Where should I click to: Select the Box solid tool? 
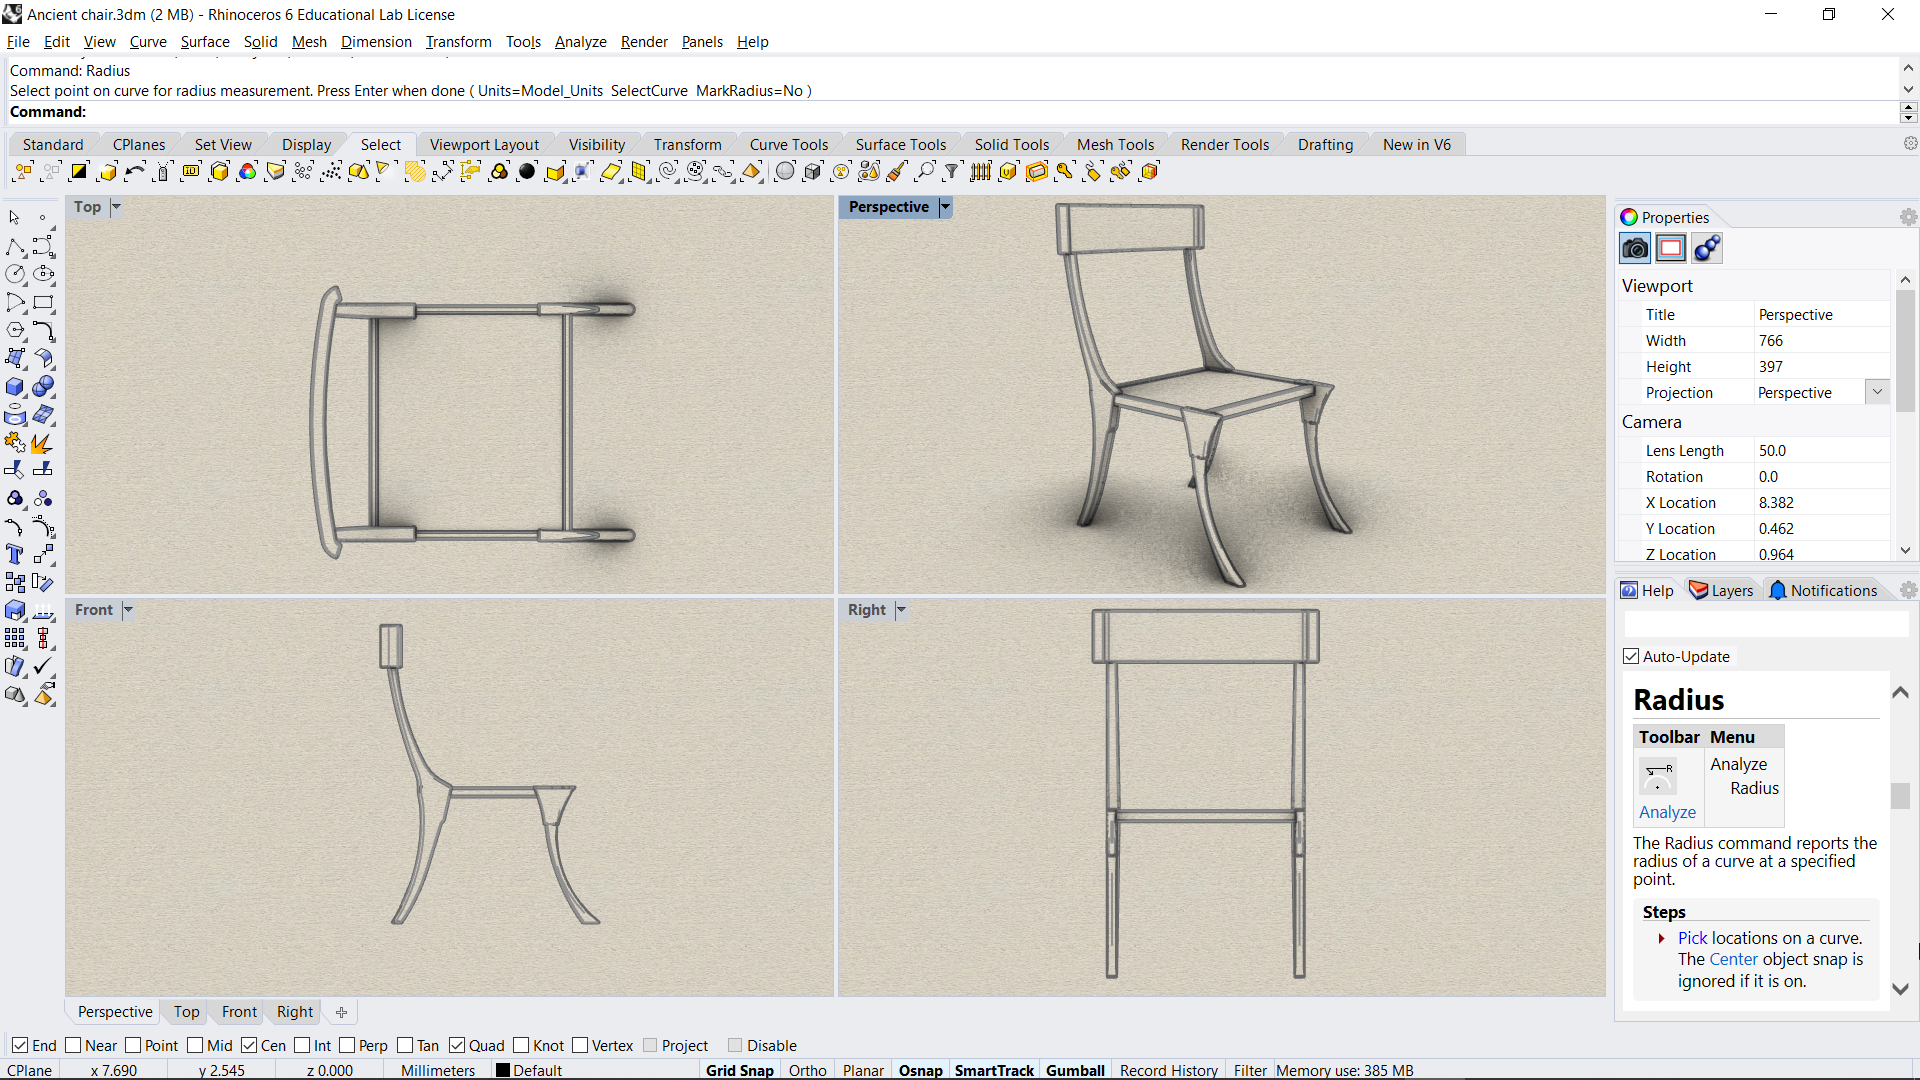[x=15, y=387]
